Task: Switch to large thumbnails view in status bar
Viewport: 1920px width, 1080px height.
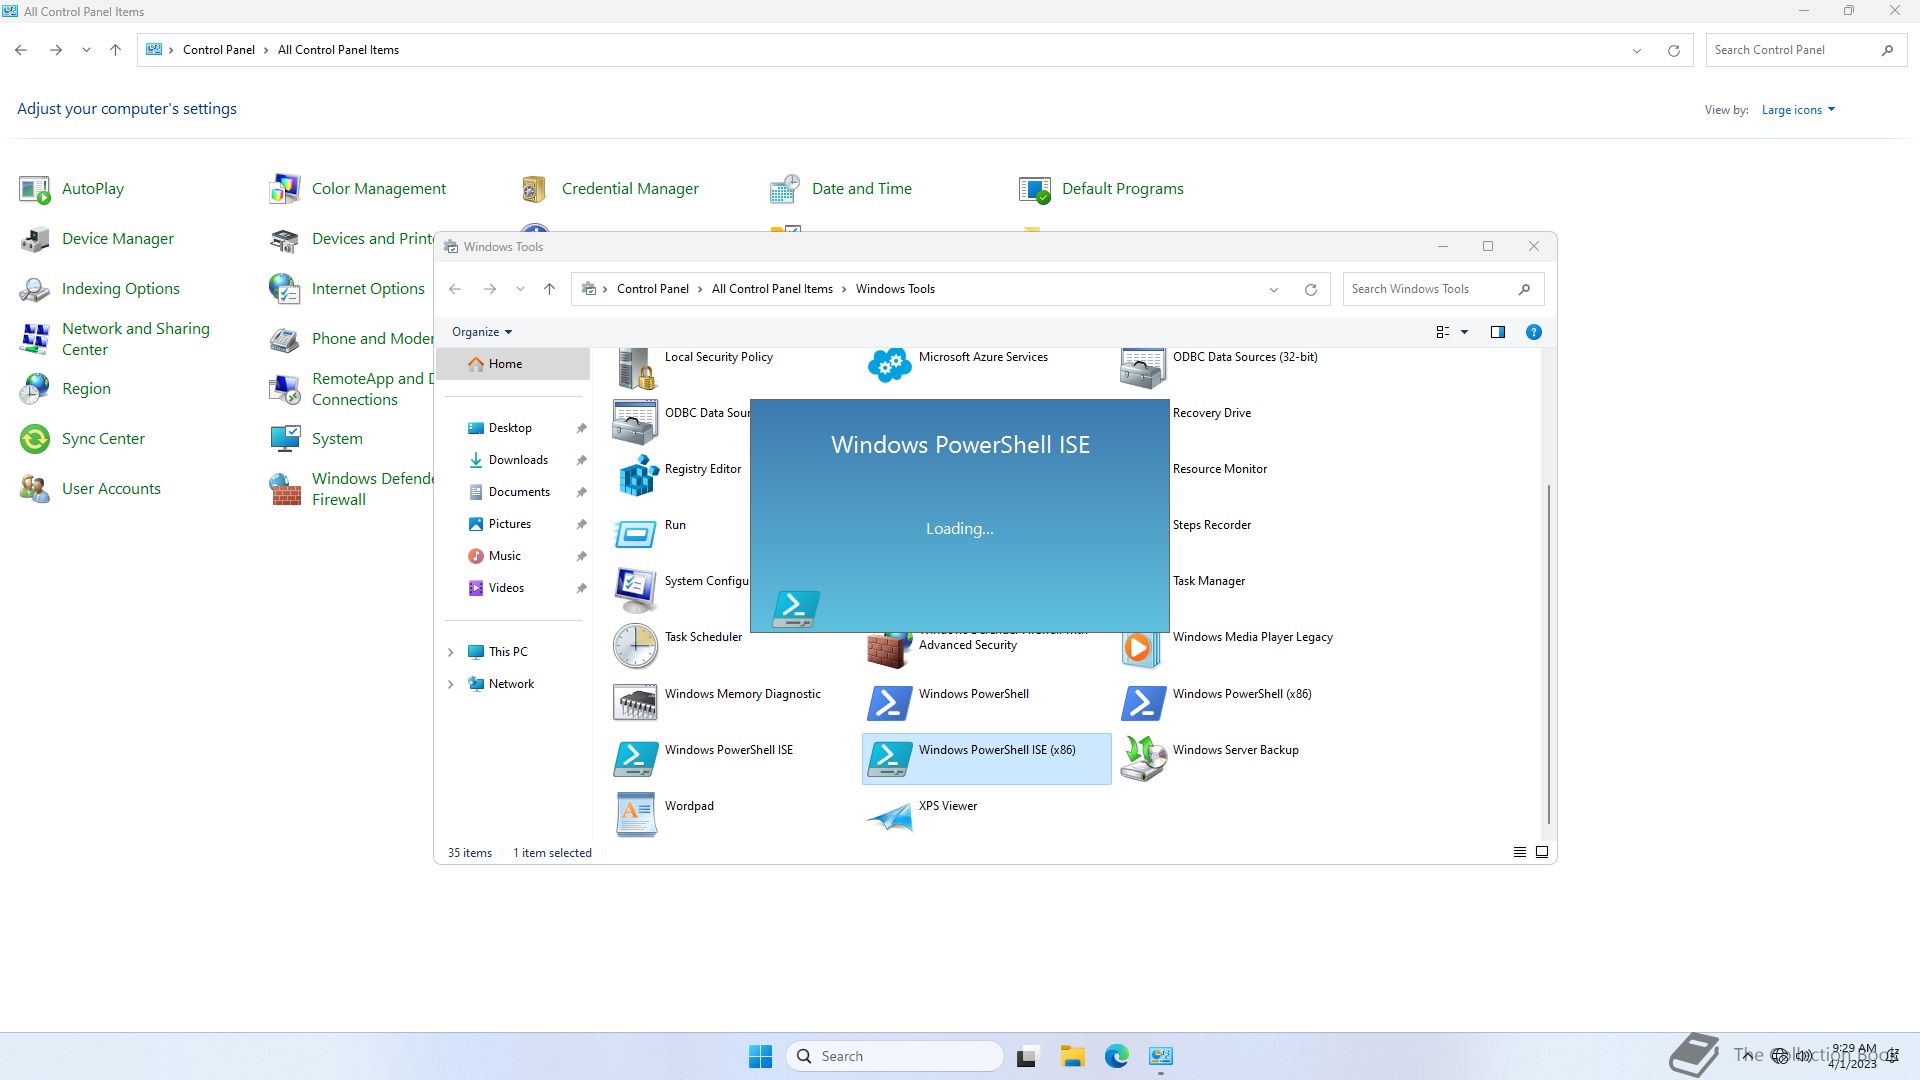Action: pyautogui.click(x=1541, y=852)
